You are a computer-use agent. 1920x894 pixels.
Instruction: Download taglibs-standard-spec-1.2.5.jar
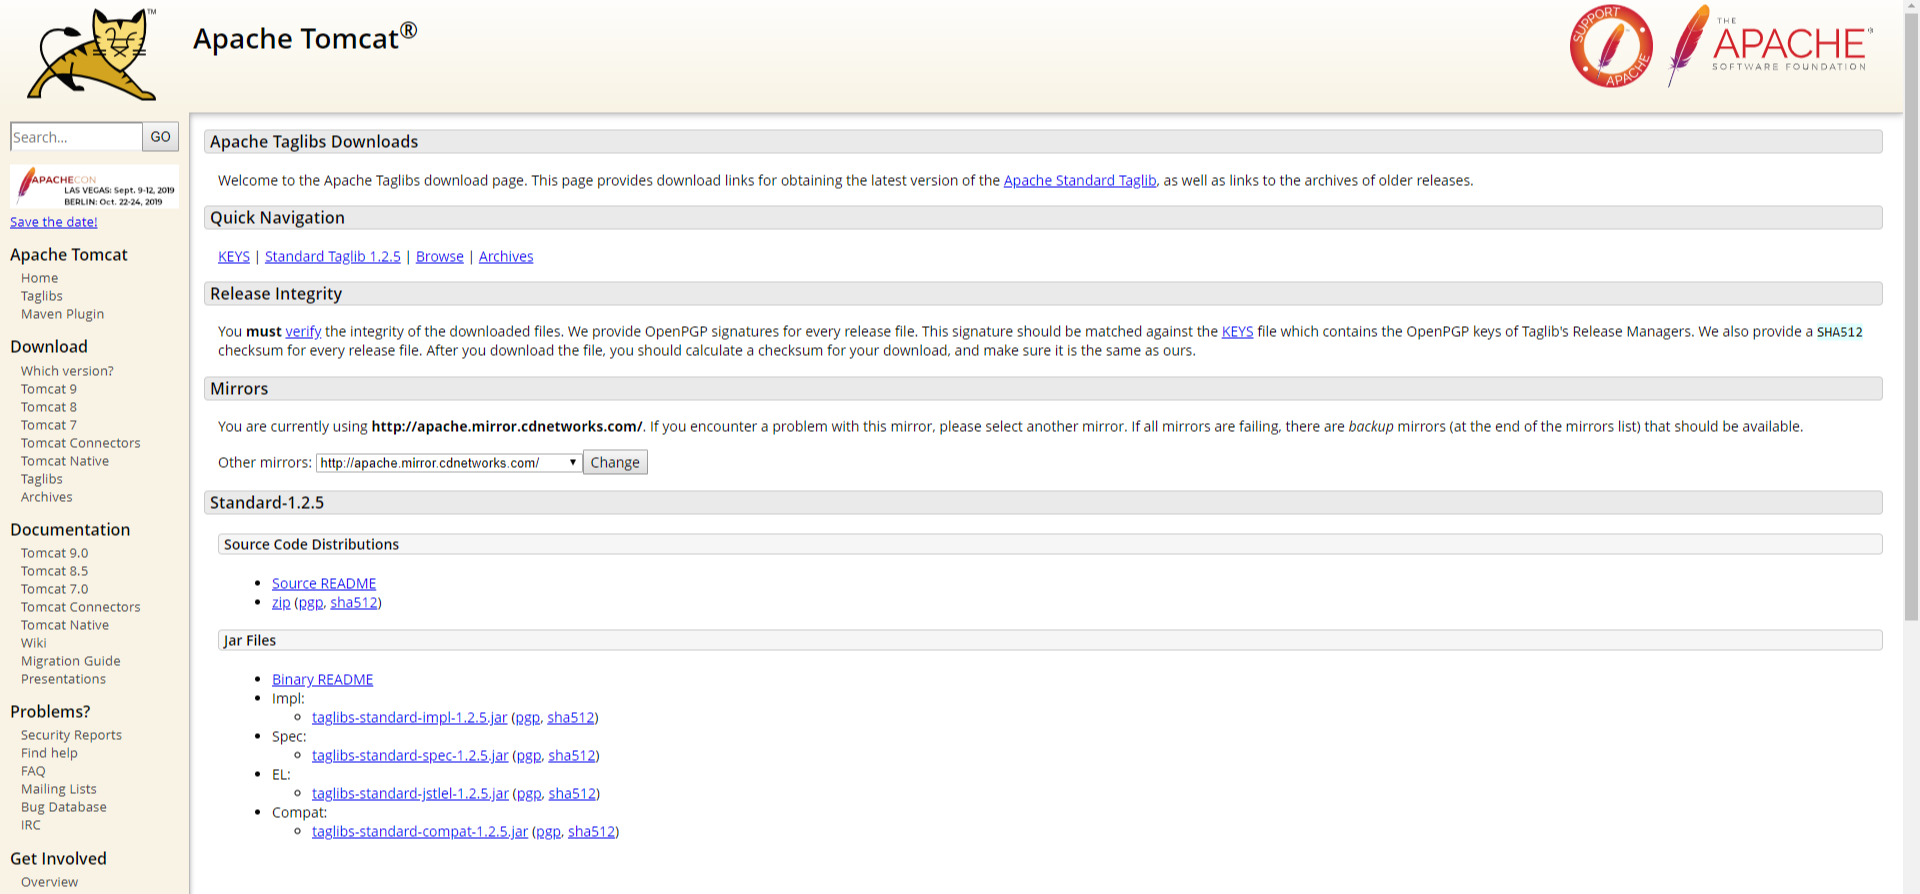pos(410,756)
